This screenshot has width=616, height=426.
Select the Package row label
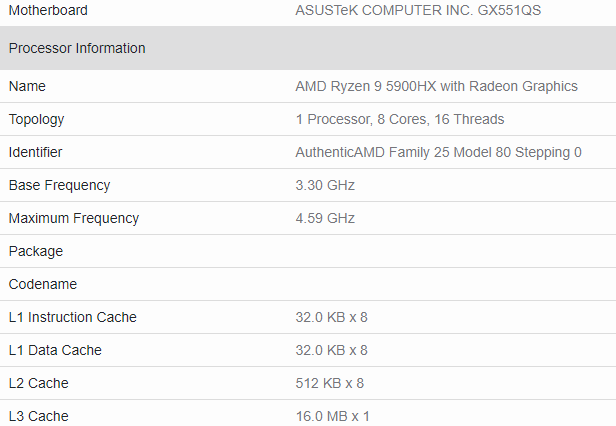coord(36,252)
